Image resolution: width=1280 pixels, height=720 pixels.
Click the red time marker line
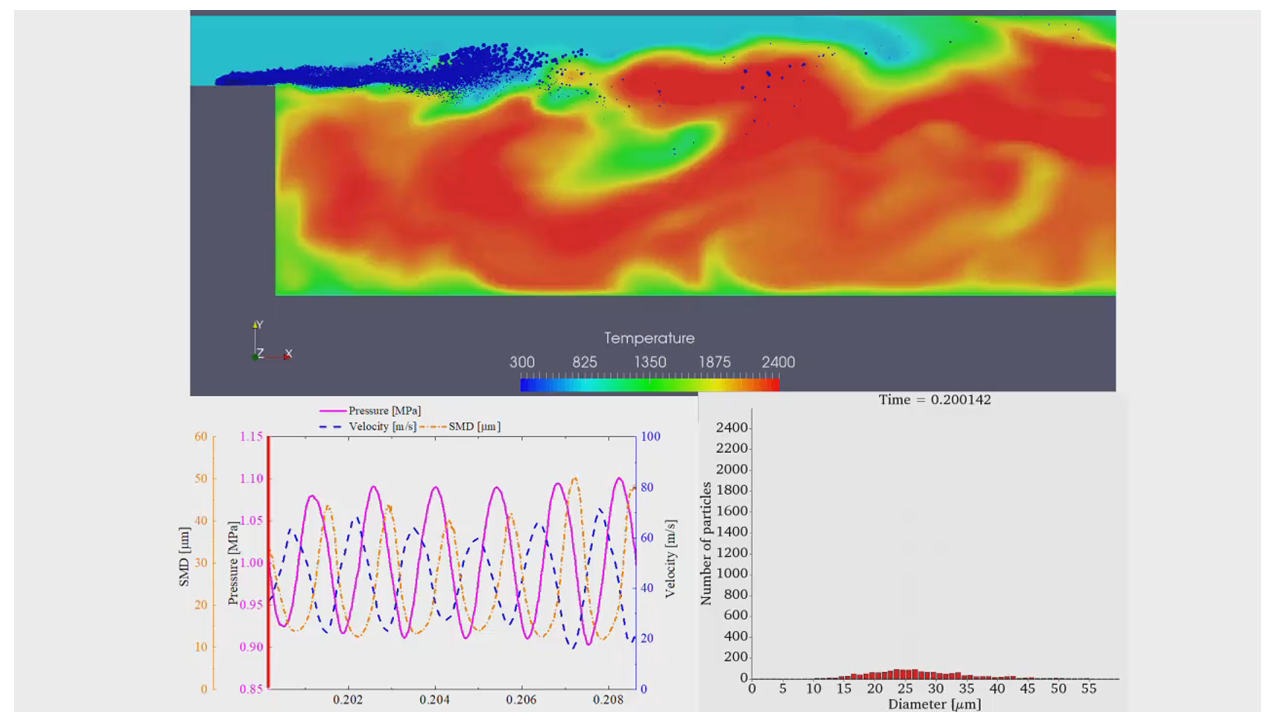pos(268,563)
